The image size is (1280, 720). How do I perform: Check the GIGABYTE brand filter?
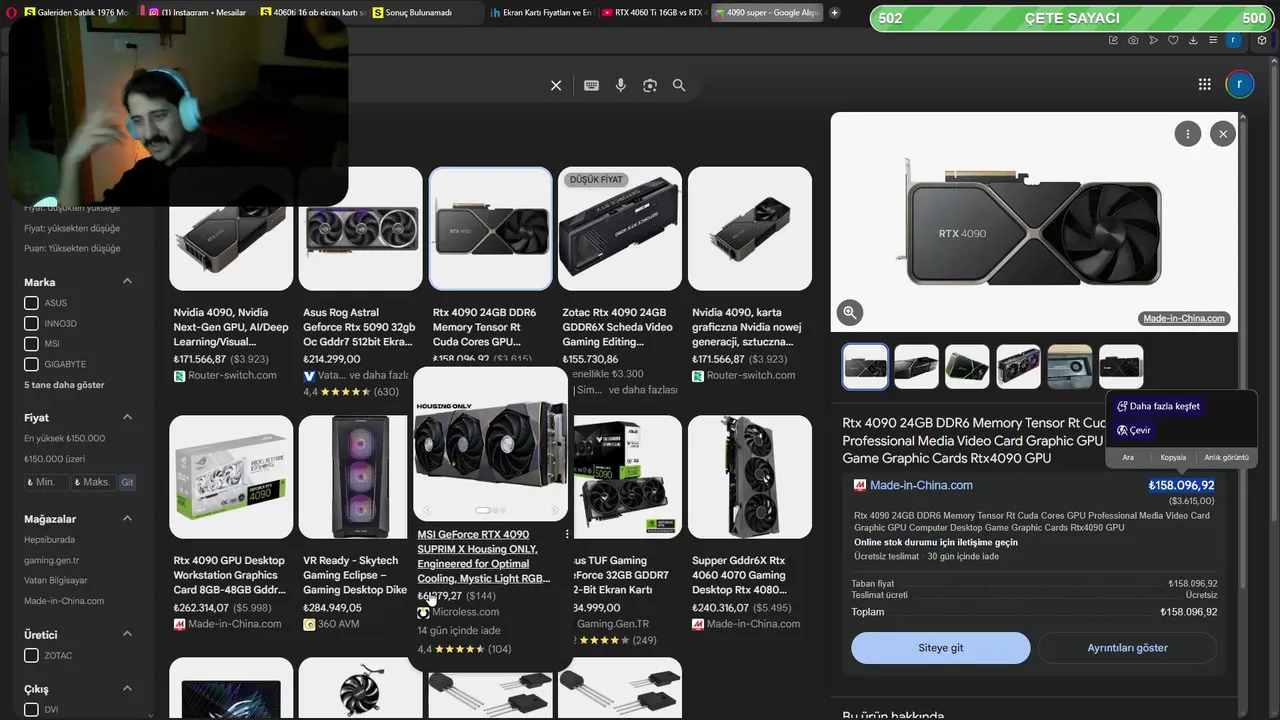(x=31, y=365)
